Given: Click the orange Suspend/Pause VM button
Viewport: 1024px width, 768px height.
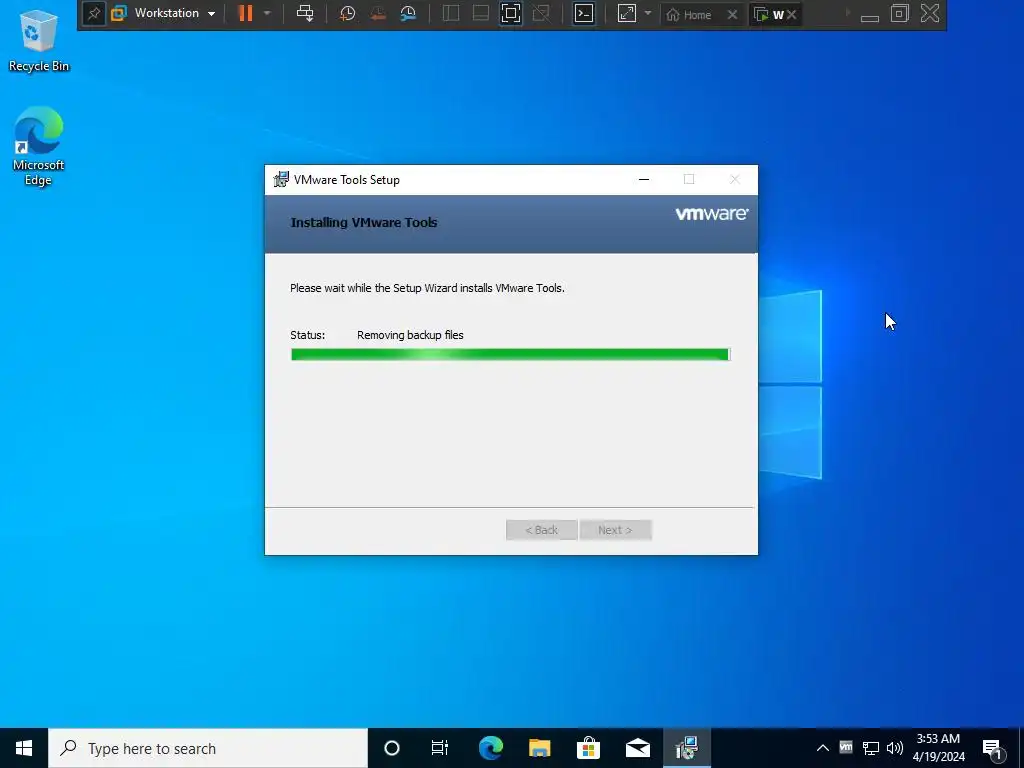Looking at the screenshot, I should pyautogui.click(x=246, y=13).
